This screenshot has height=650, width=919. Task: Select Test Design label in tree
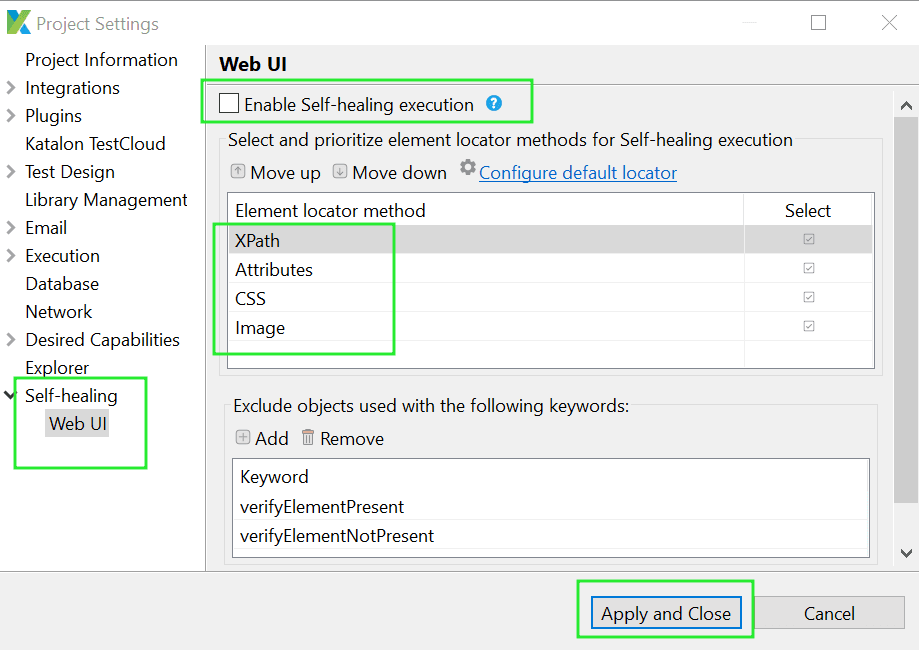pos(70,172)
